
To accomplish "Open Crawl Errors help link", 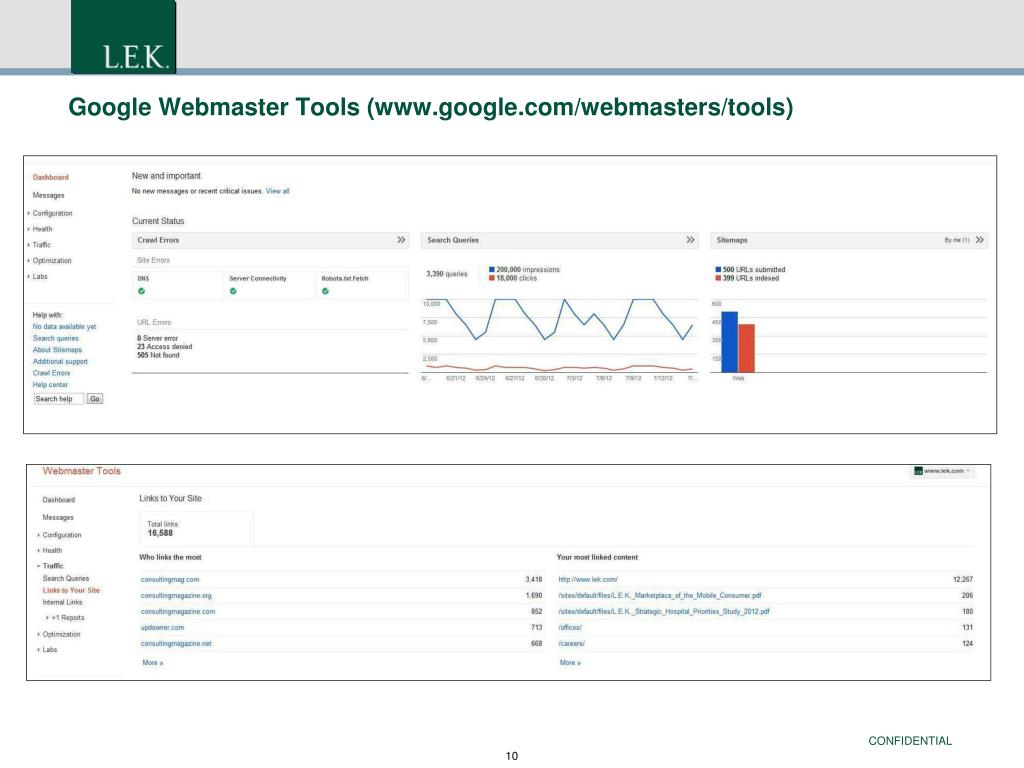I will coord(51,374).
